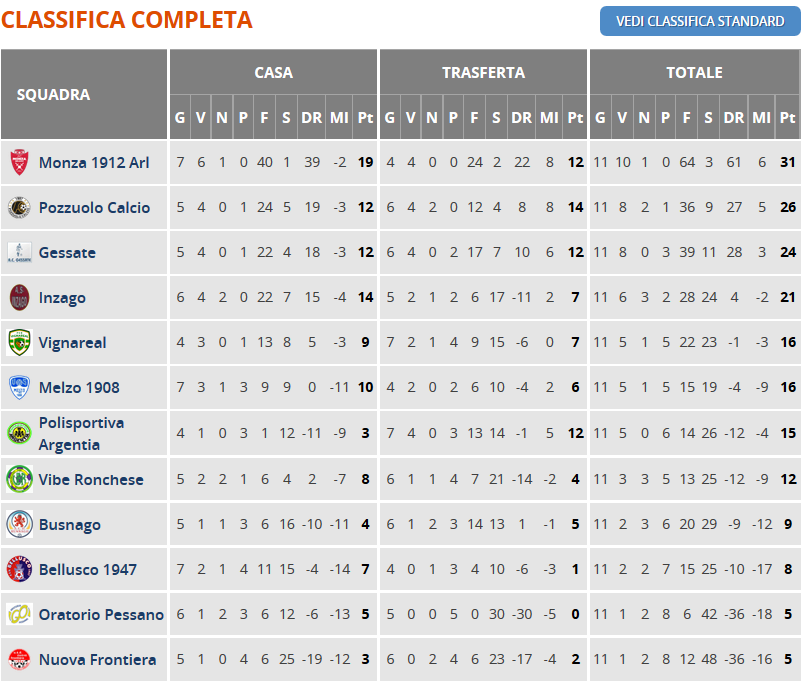Click the Monza 1912 Arl team crest
This screenshot has height=687, width=805.
[20, 162]
